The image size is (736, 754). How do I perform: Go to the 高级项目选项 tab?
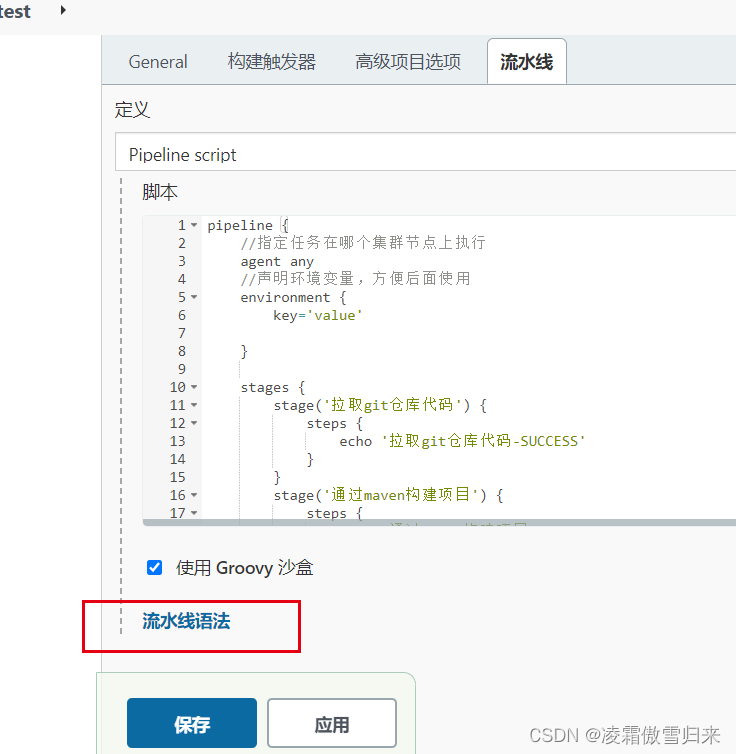[408, 62]
